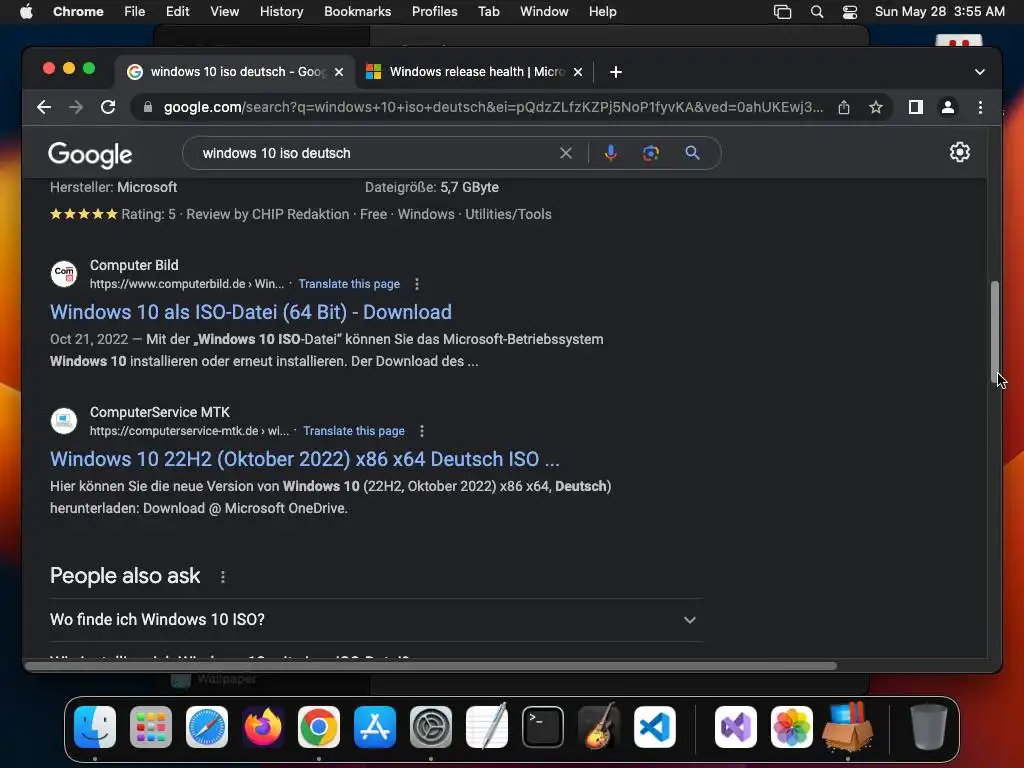
Task: Open the Chrome side panel
Action: (916, 107)
